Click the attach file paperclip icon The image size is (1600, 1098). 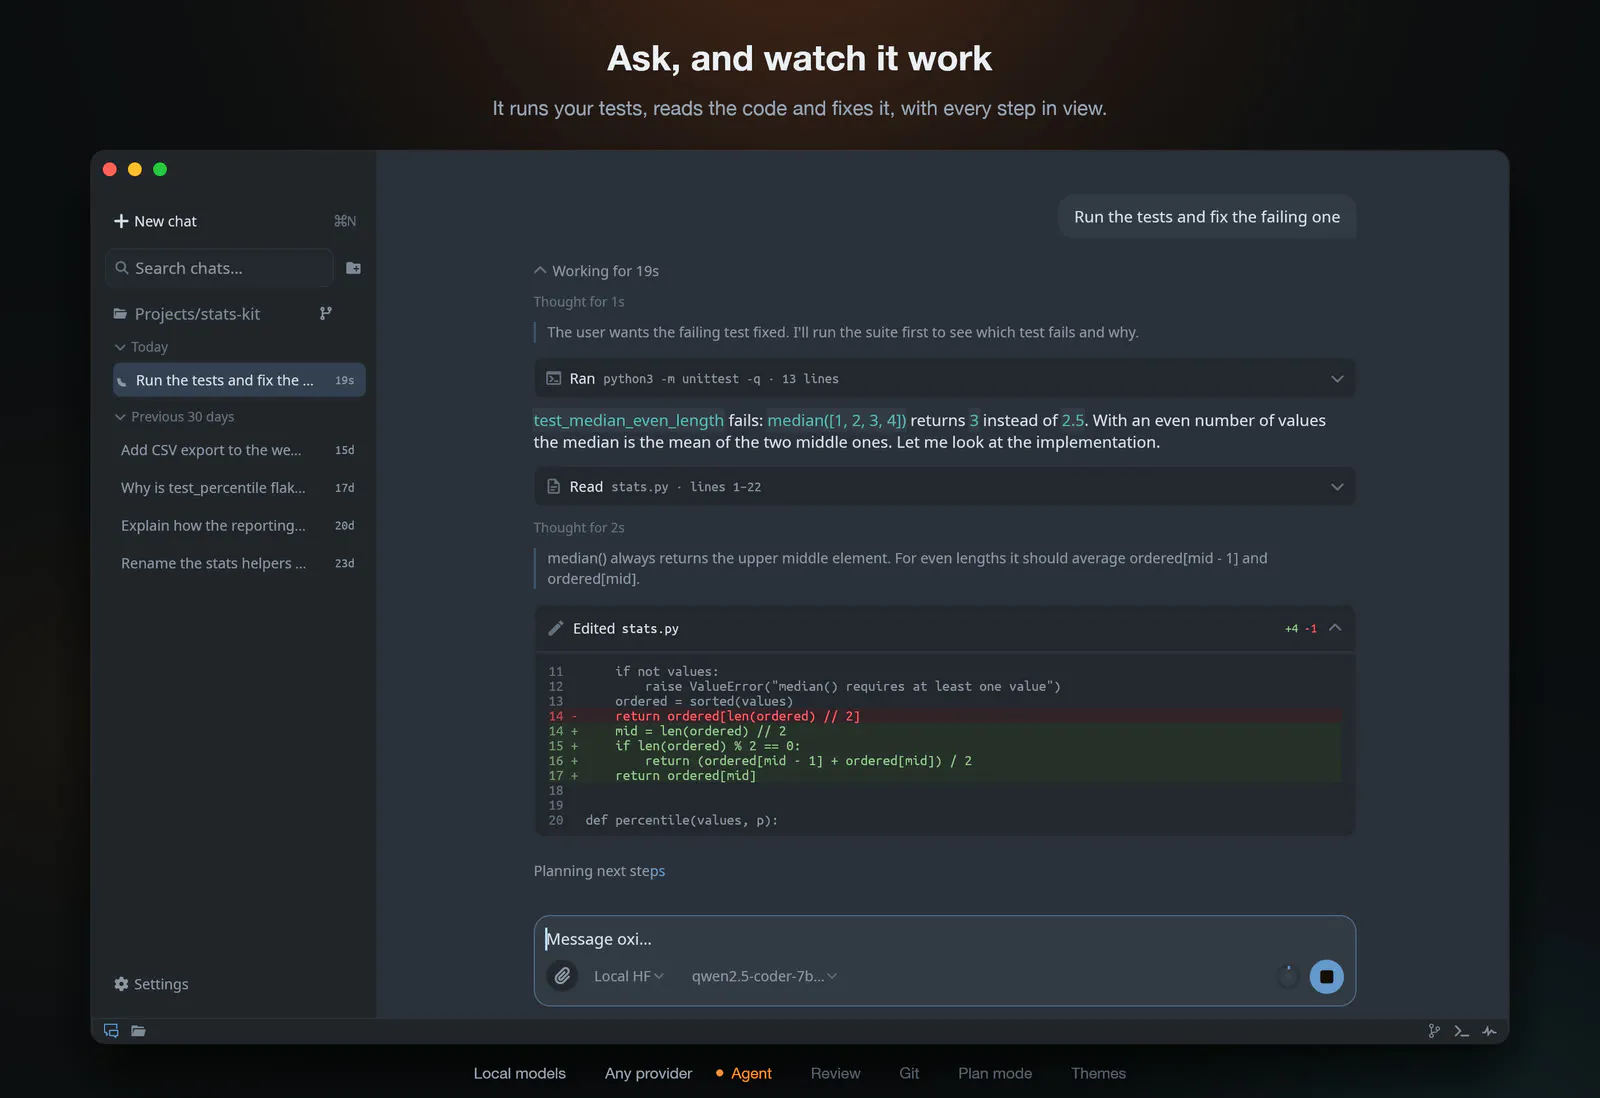pyautogui.click(x=563, y=976)
